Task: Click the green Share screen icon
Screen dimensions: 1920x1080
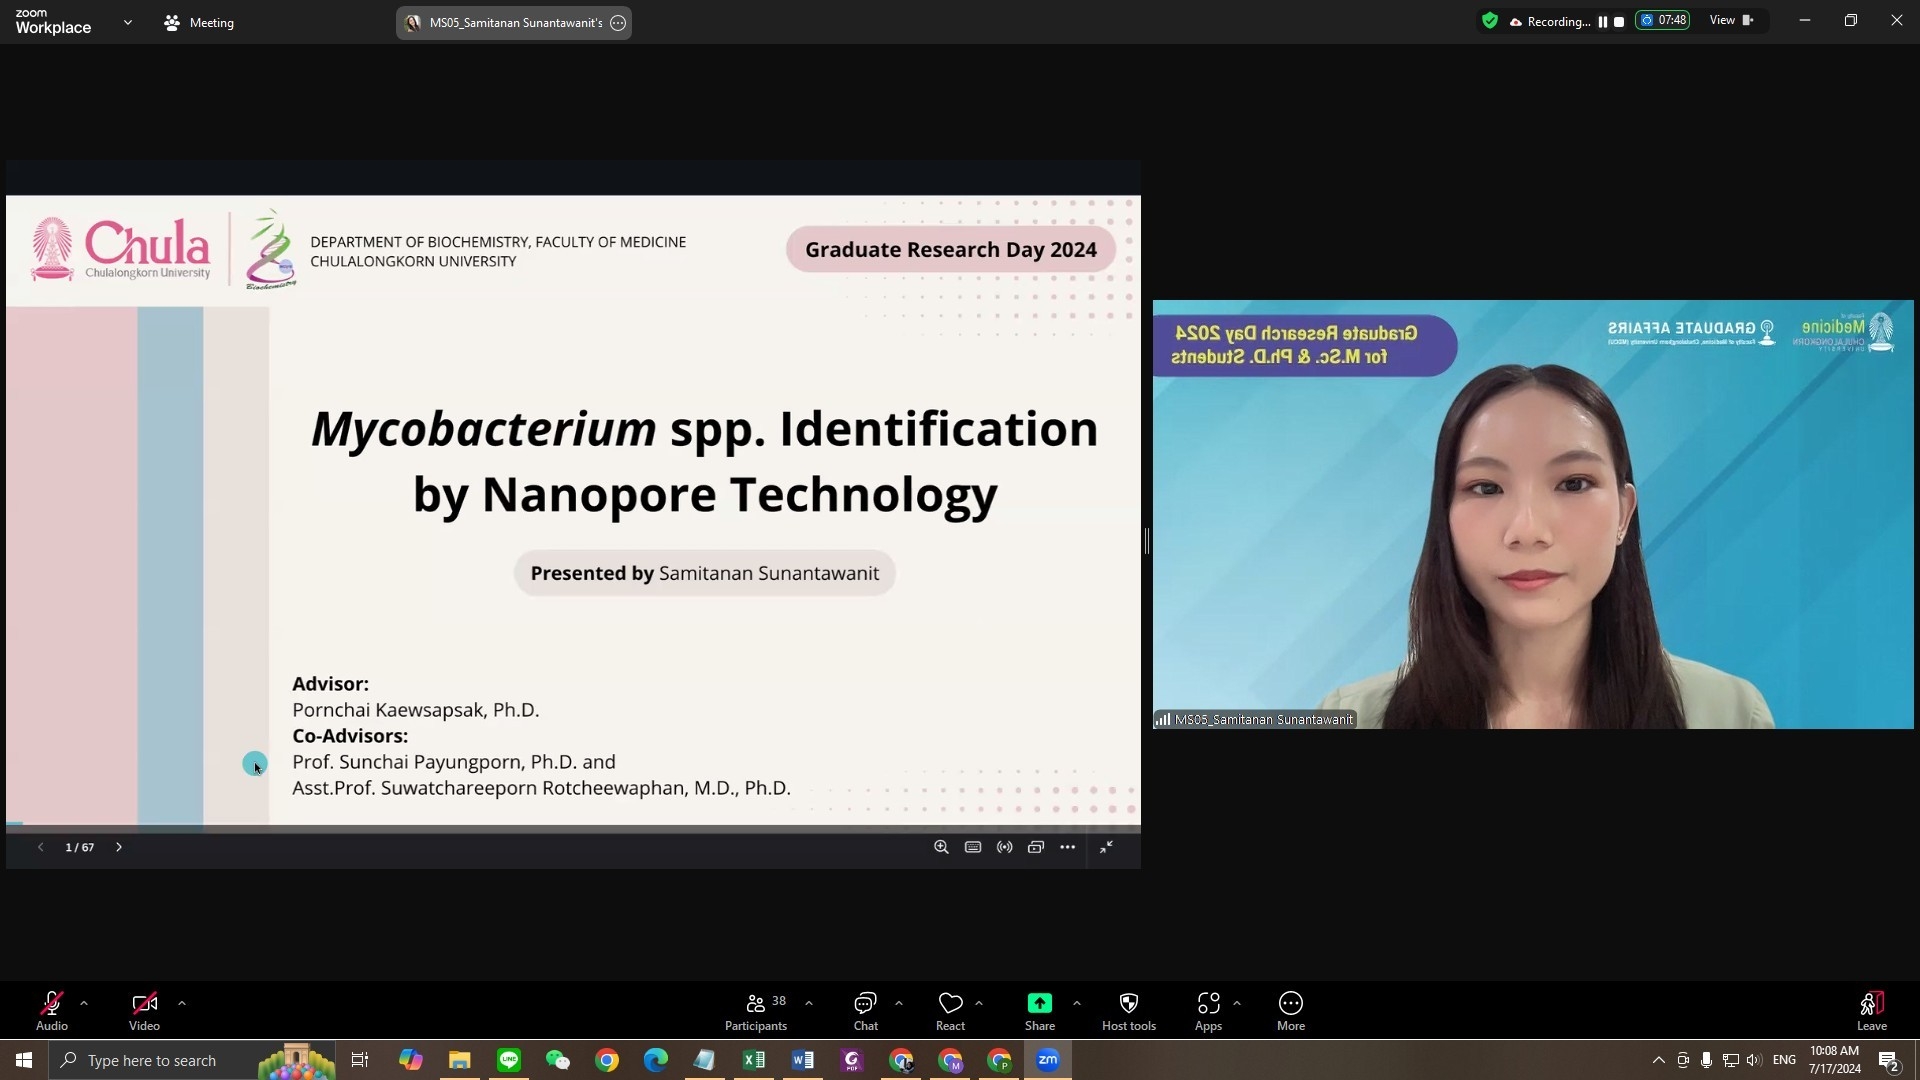Action: (1039, 1003)
